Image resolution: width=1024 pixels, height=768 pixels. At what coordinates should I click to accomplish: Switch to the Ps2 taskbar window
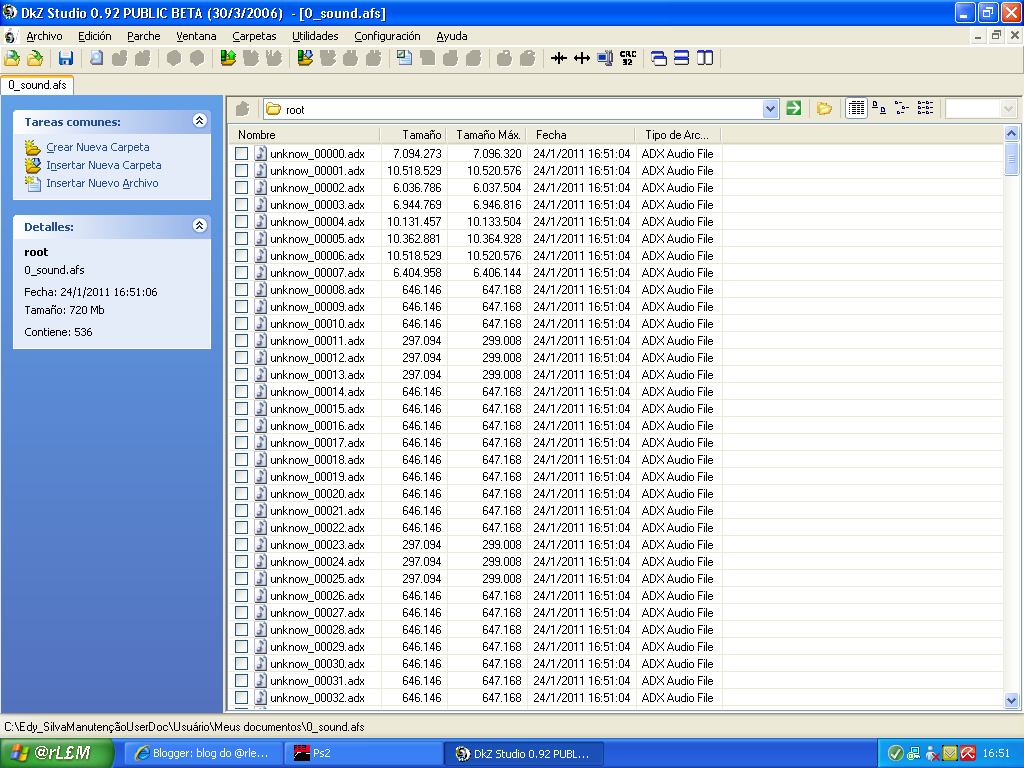coord(364,753)
